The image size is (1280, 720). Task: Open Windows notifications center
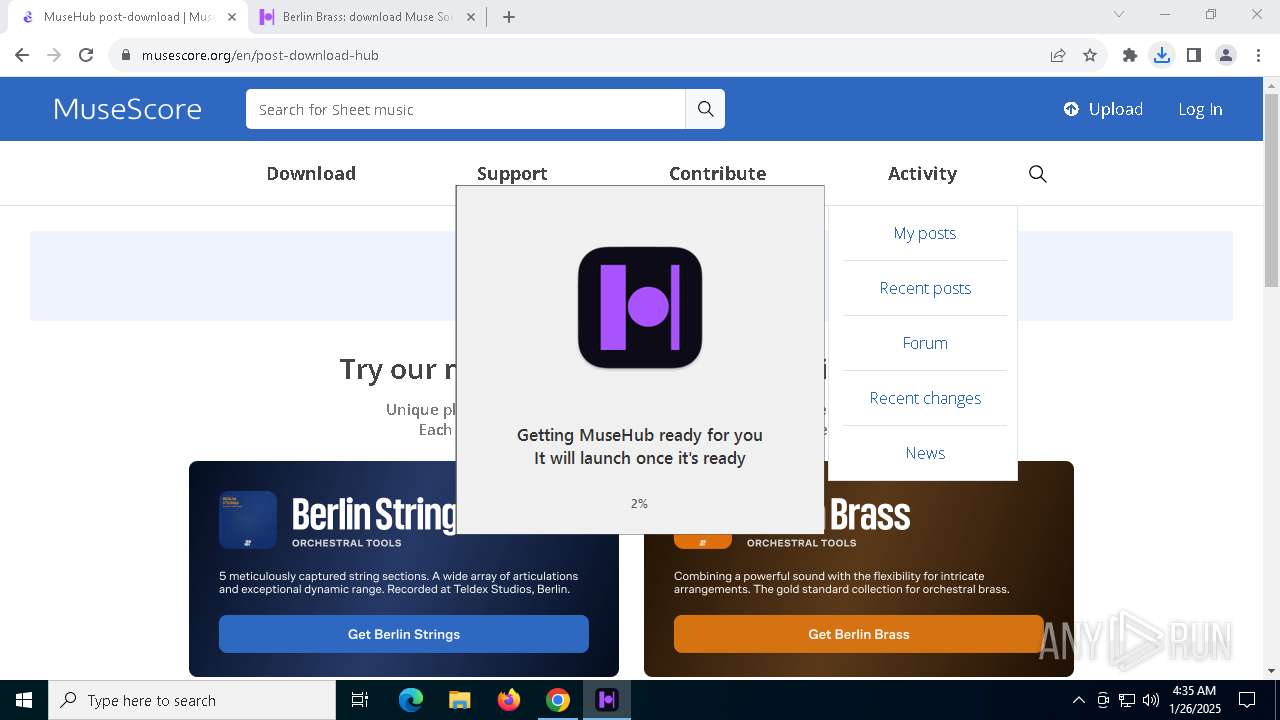pos(1247,700)
